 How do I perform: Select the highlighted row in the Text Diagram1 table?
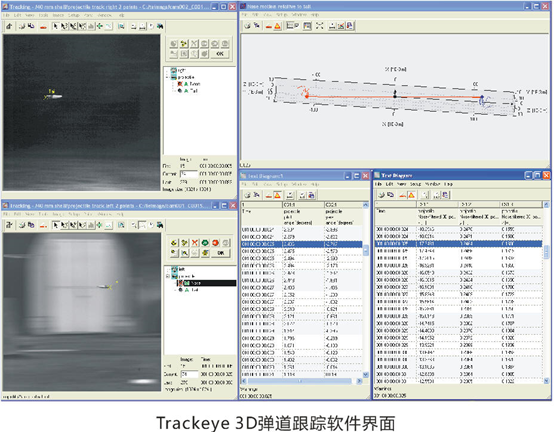(301, 244)
